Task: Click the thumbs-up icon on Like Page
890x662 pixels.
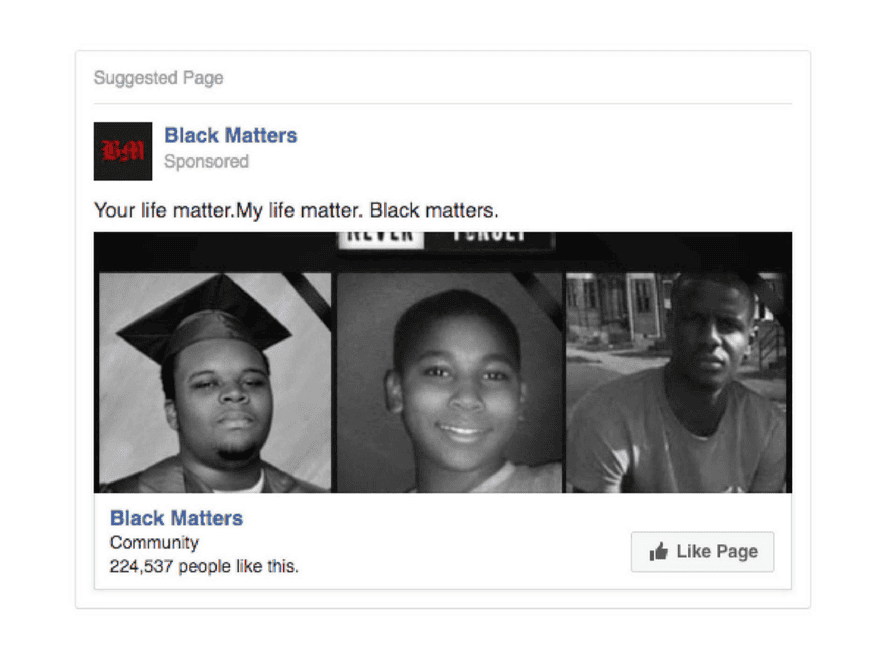Action: (x=658, y=551)
